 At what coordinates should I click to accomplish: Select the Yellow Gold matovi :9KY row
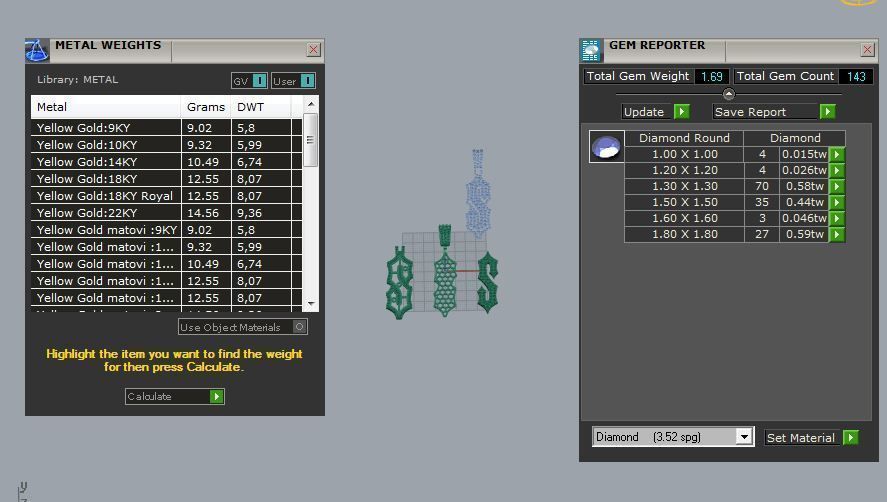point(166,230)
